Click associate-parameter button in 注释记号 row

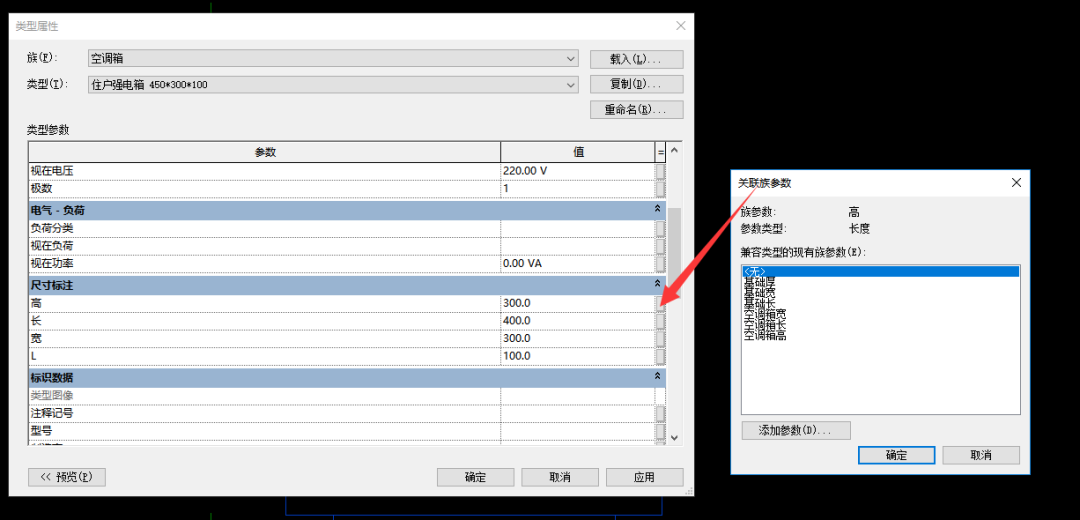pyautogui.click(x=660, y=414)
